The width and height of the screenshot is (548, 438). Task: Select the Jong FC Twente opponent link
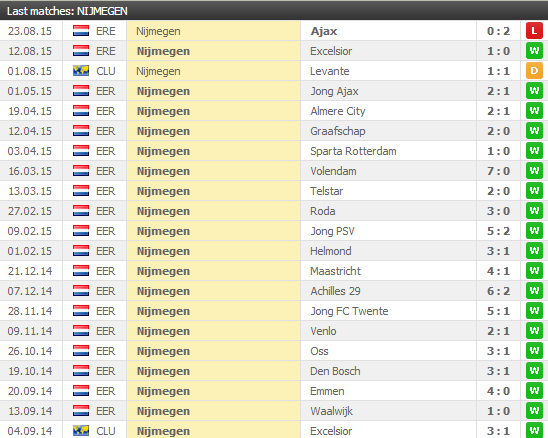349,311
